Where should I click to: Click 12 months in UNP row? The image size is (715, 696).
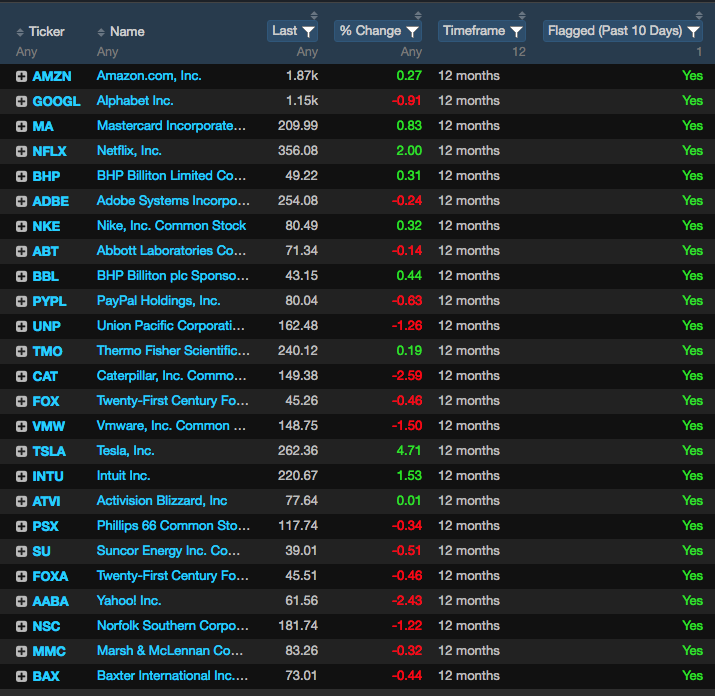coord(469,326)
